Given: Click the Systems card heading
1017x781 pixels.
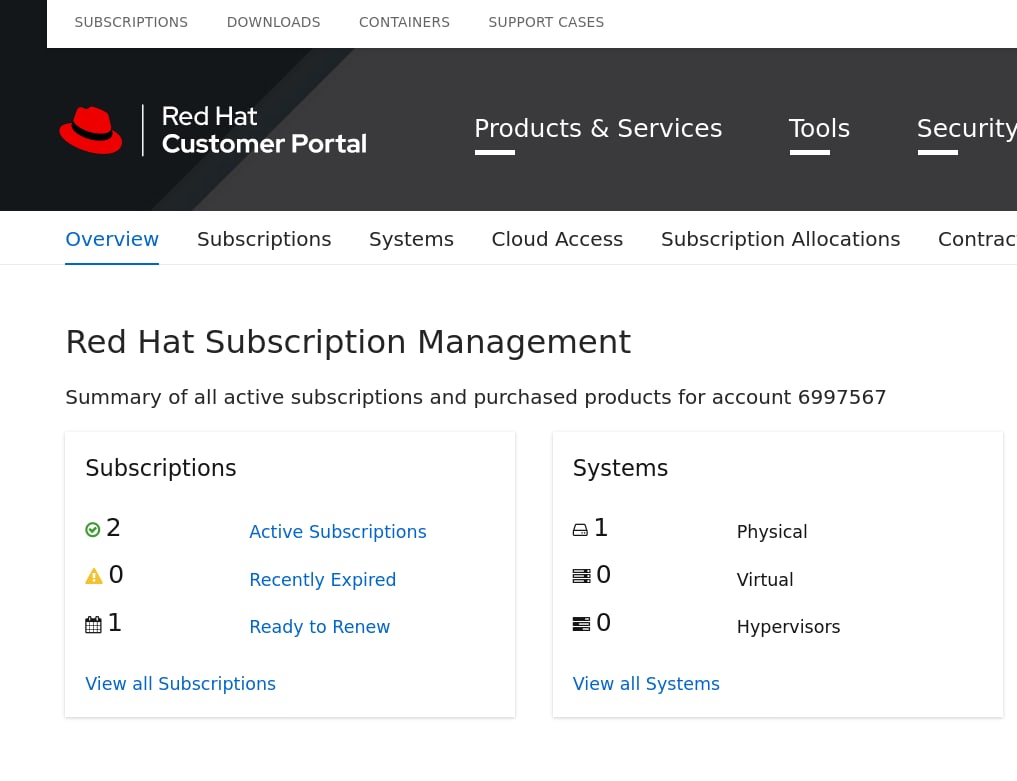Looking at the screenshot, I should coord(620,468).
